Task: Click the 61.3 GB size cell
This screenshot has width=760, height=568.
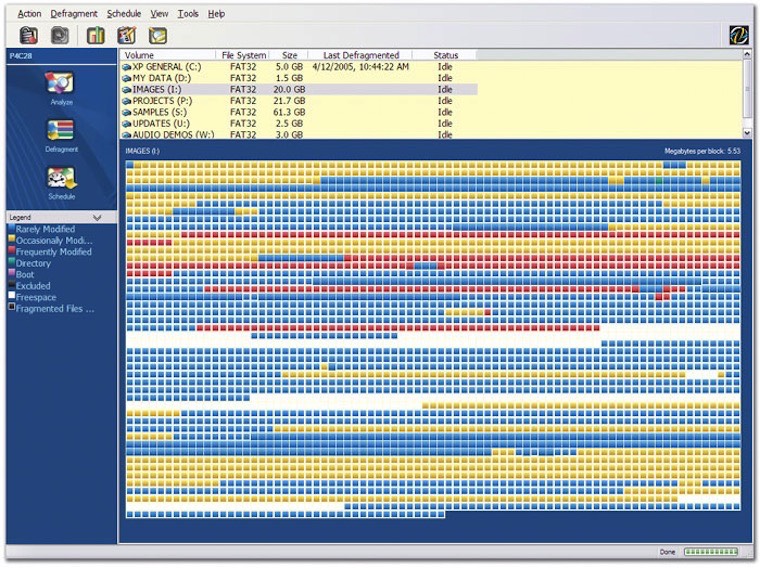Action: pos(289,112)
